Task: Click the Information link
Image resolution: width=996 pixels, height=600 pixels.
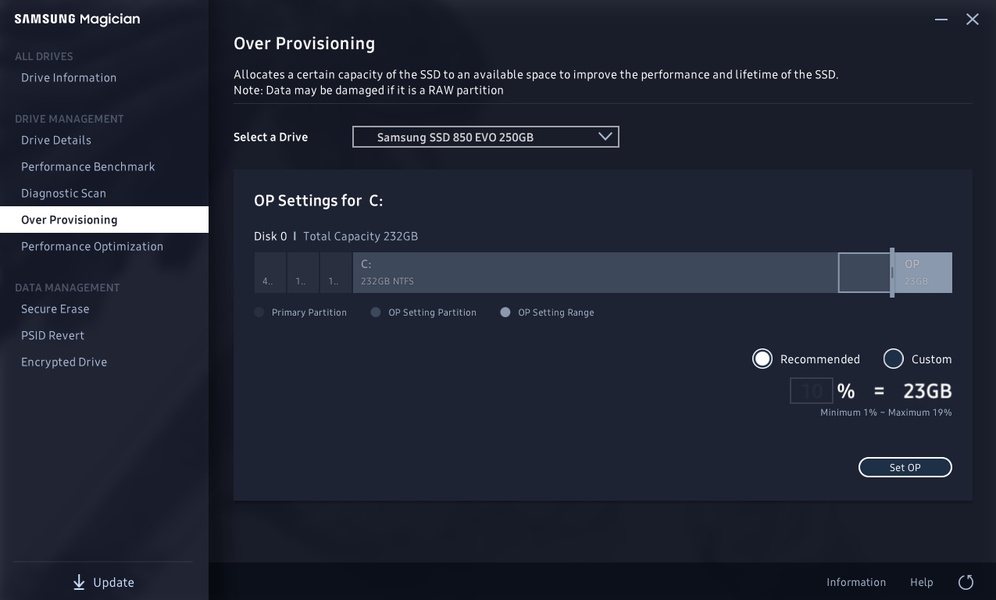Action: (856, 582)
